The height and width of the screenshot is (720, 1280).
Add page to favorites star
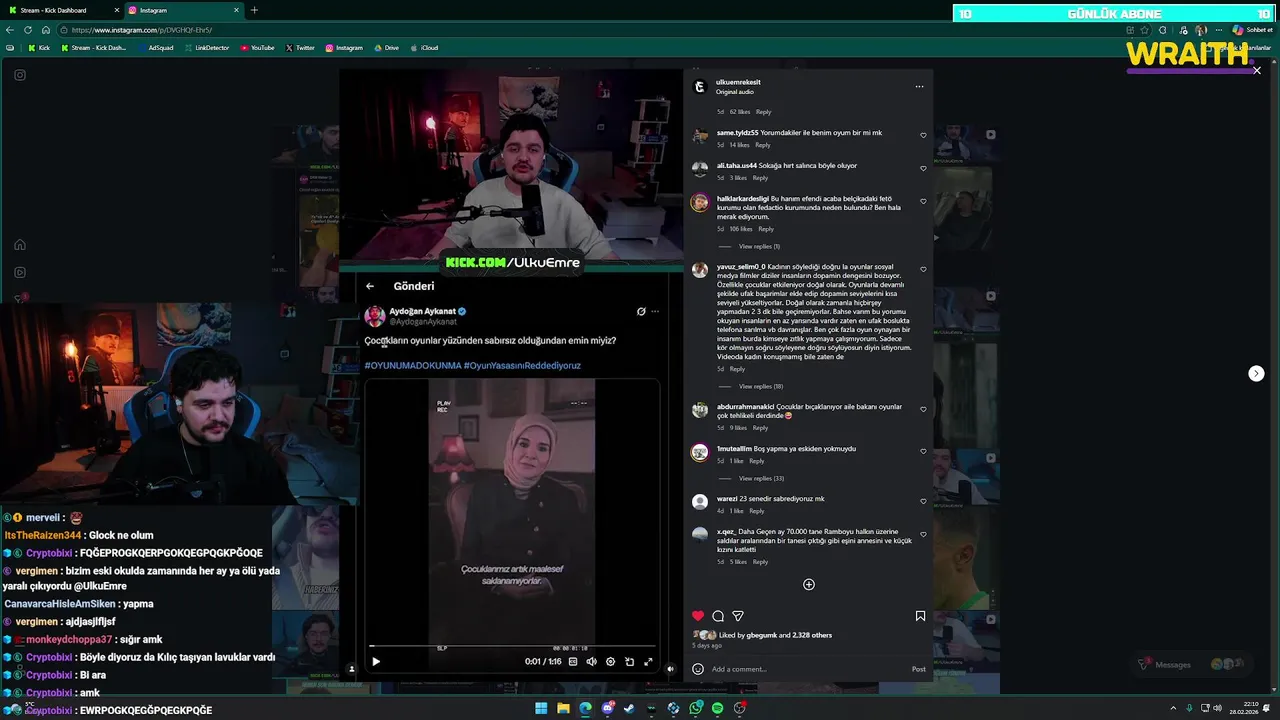coord(1145,30)
